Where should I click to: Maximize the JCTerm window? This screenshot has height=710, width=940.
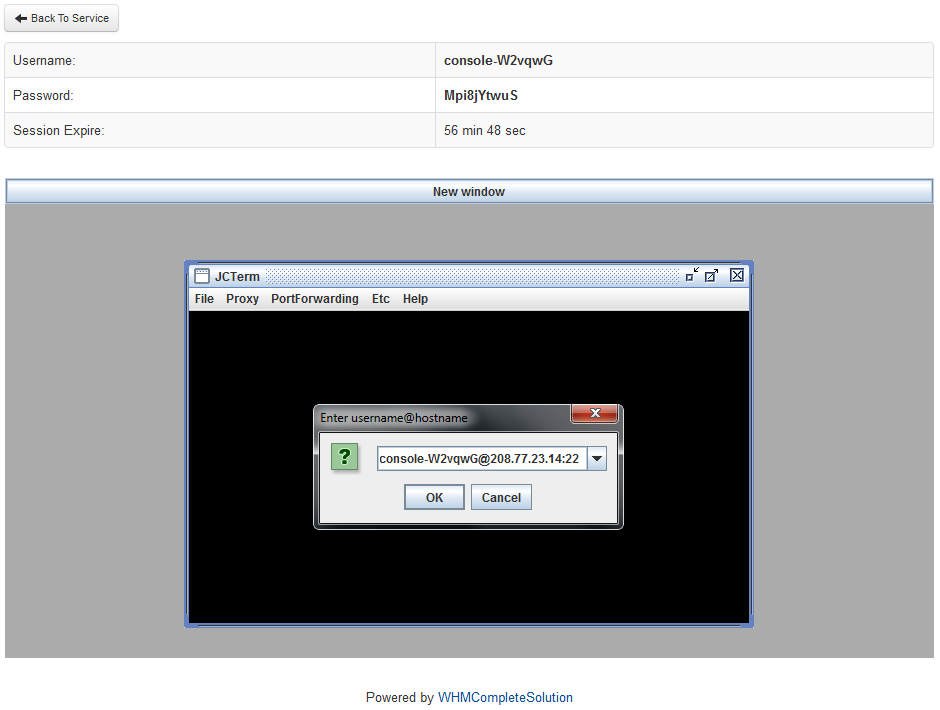711,275
